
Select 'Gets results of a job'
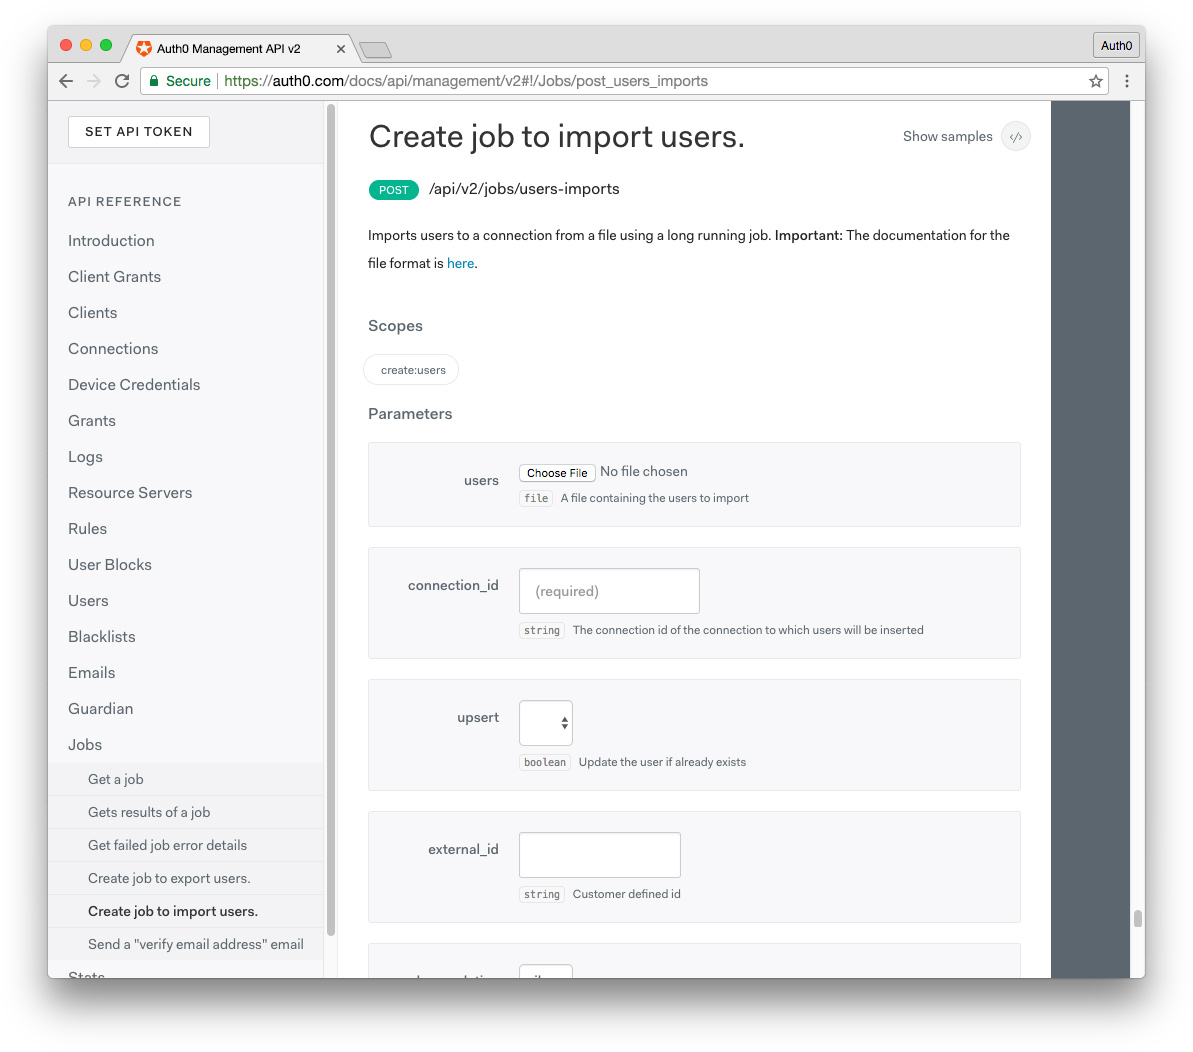(186, 812)
